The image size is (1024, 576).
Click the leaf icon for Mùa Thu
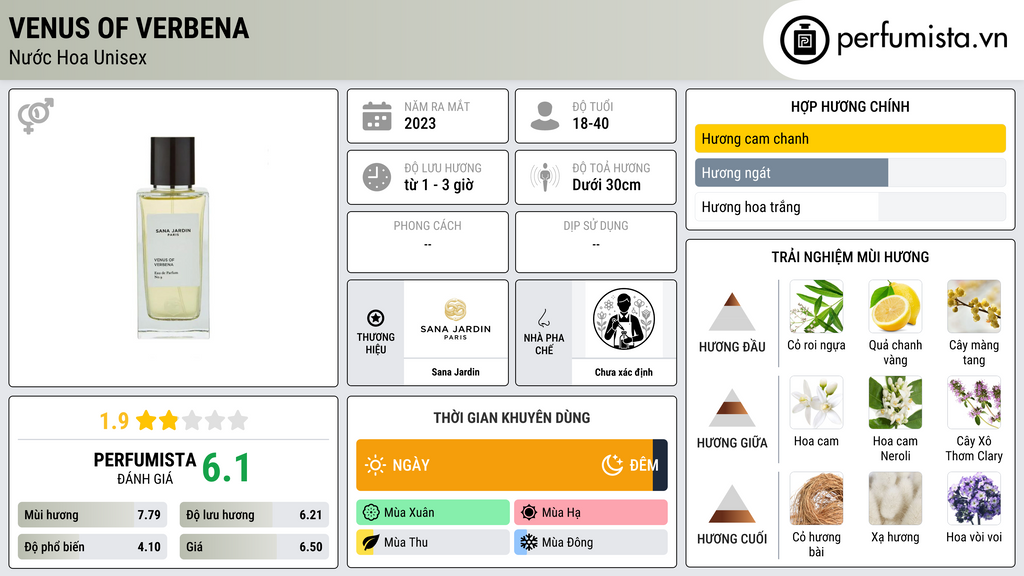(x=370, y=543)
